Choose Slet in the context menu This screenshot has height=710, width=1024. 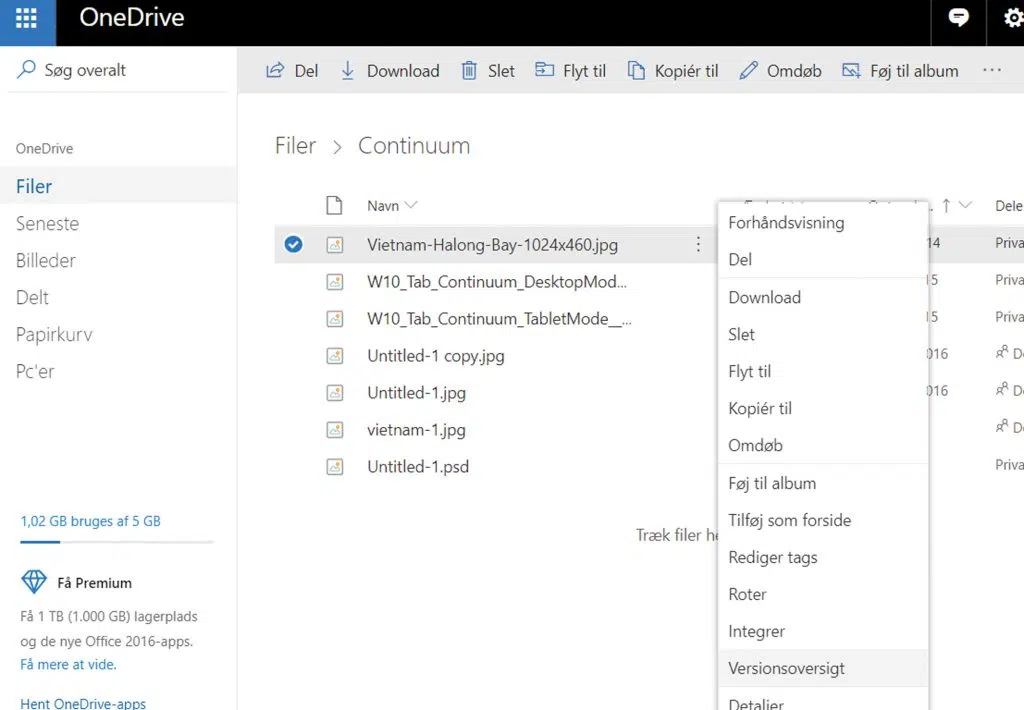point(823,334)
